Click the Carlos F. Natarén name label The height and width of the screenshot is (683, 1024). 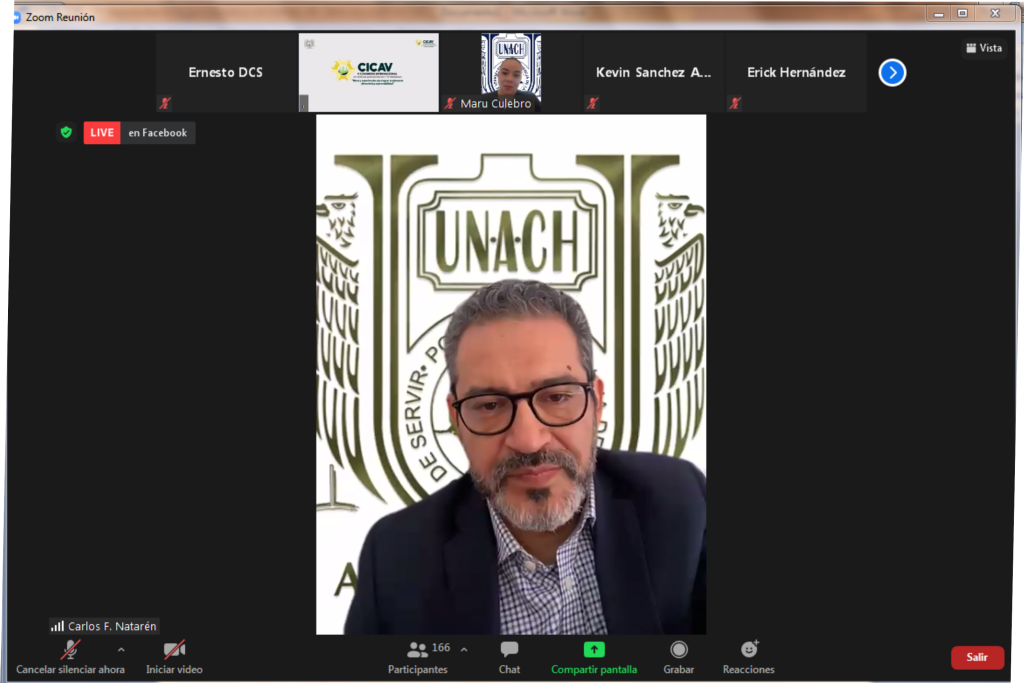click(112, 626)
